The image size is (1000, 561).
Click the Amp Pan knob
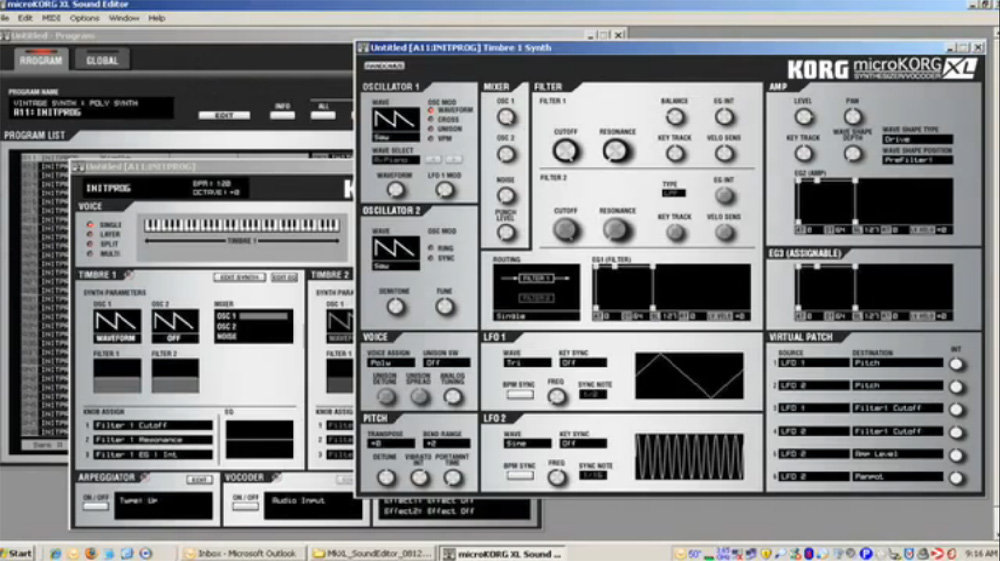click(852, 118)
